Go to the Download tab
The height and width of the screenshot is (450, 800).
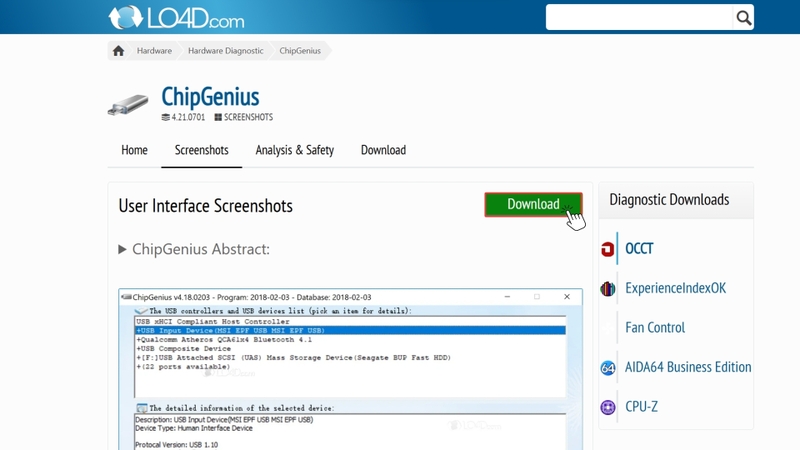(x=383, y=150)
